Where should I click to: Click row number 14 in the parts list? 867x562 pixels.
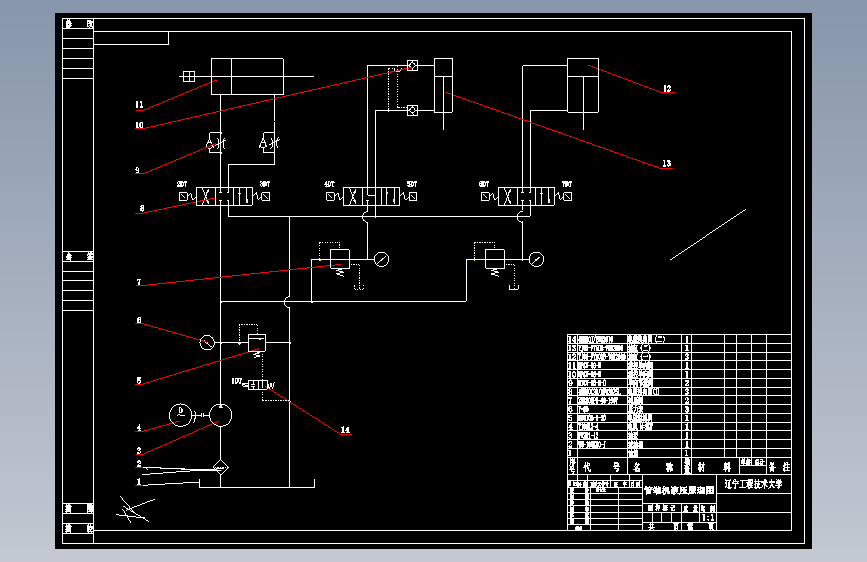click(572, 339)
